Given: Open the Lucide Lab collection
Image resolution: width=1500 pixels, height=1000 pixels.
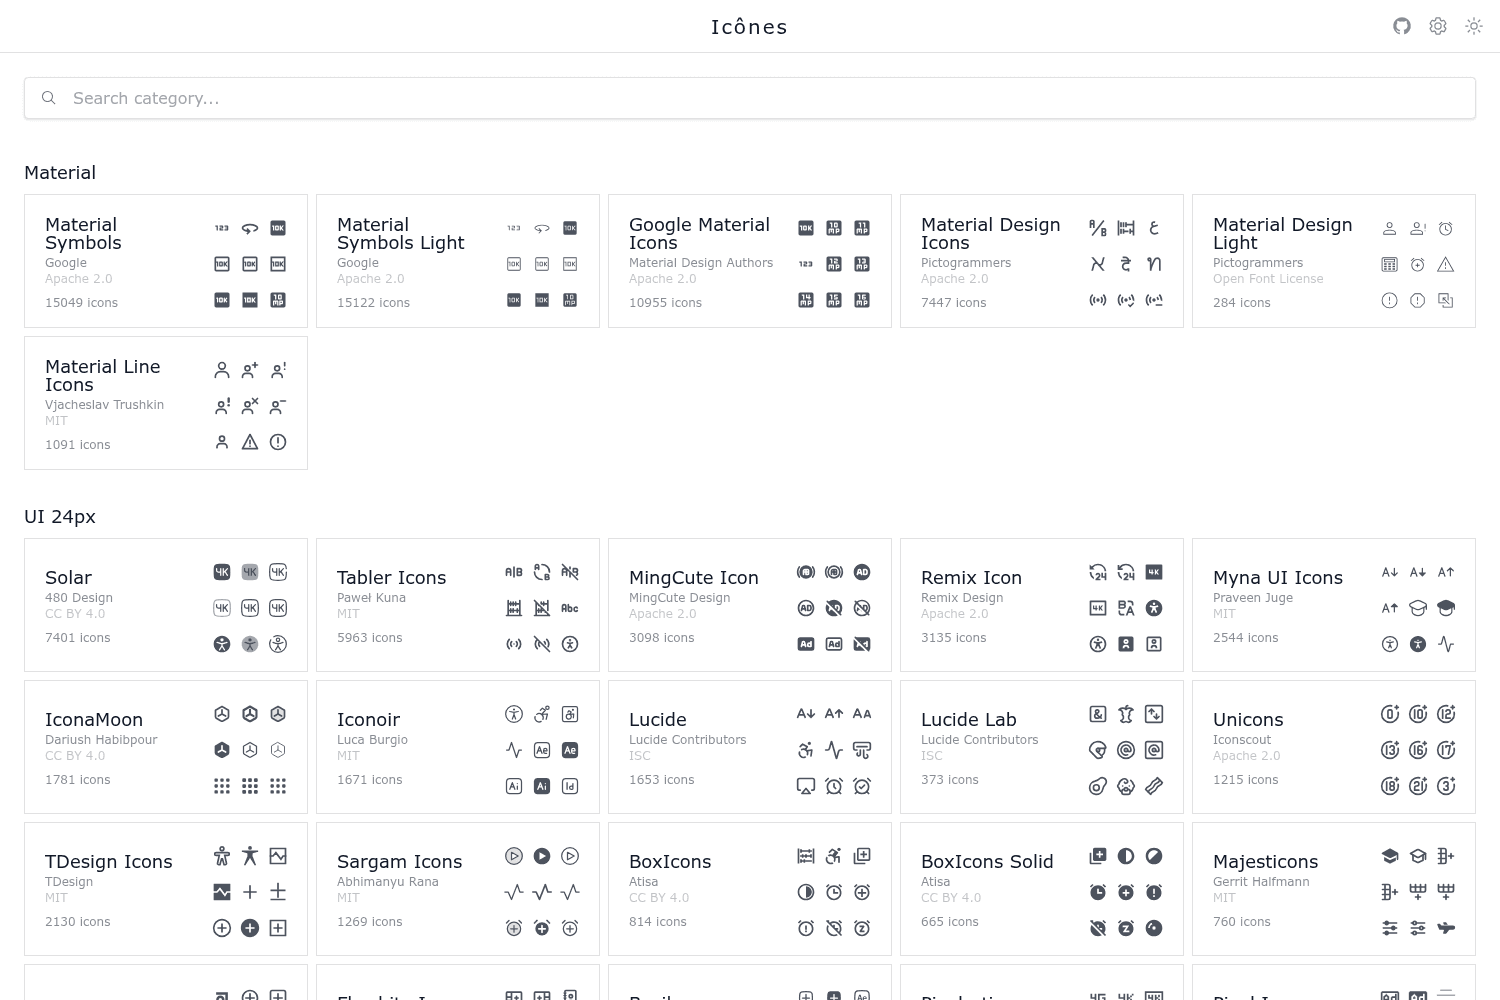Looking at the screenshot, I should pyautogui.click(x=1042, y=747).
